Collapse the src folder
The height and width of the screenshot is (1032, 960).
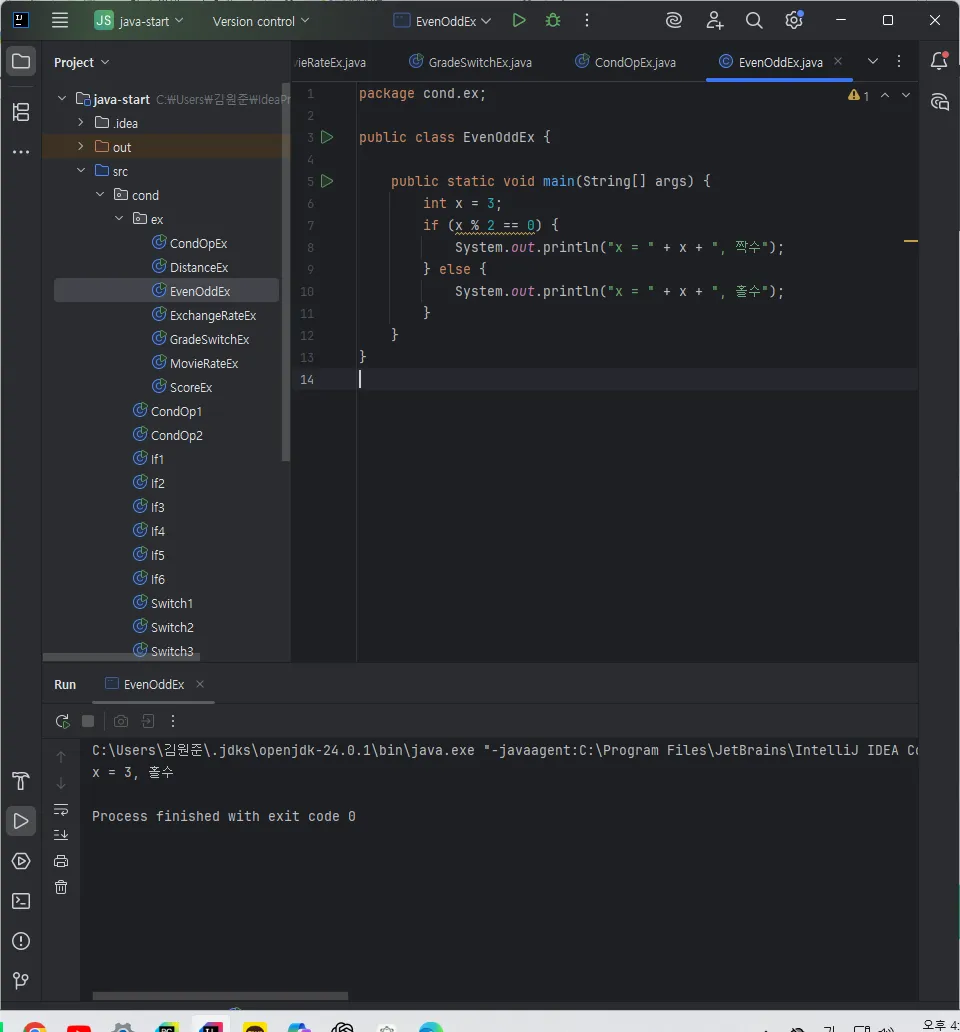[x=81, y=170]
